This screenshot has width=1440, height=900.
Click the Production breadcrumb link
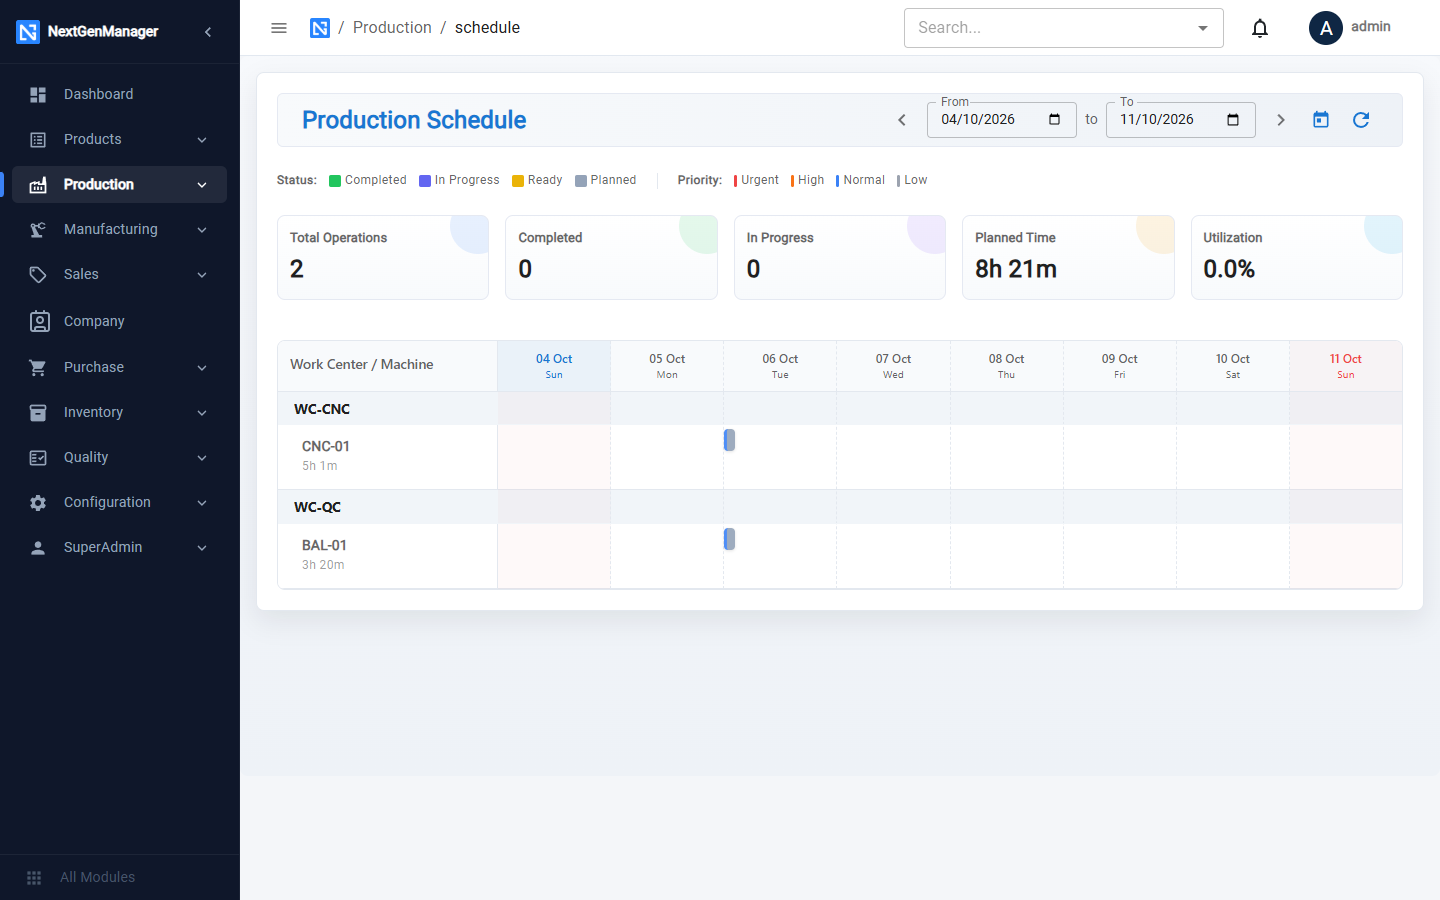click(x=392, y=28)
